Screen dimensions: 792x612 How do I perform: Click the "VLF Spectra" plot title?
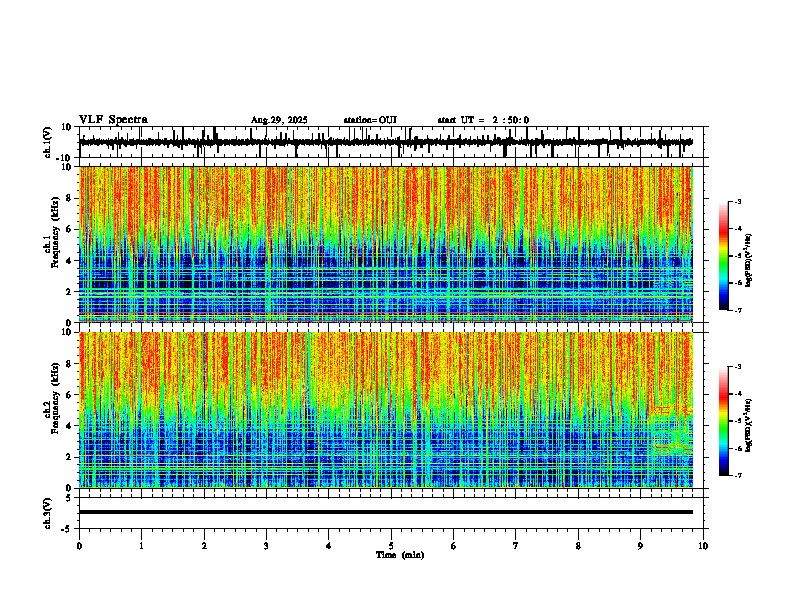[x=113, y=120]
